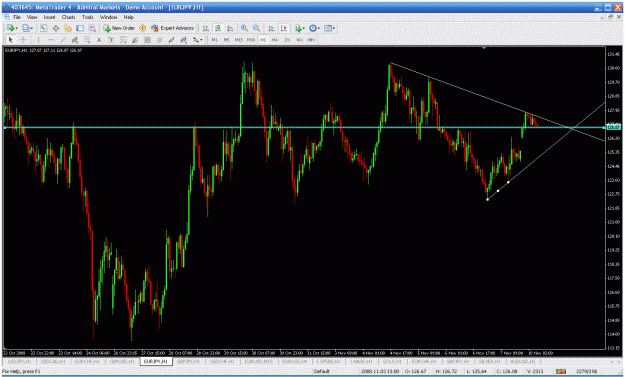Click the cyan horizontal line price label
The height and width of the screenshot is (377, 625).
(613, 127)
